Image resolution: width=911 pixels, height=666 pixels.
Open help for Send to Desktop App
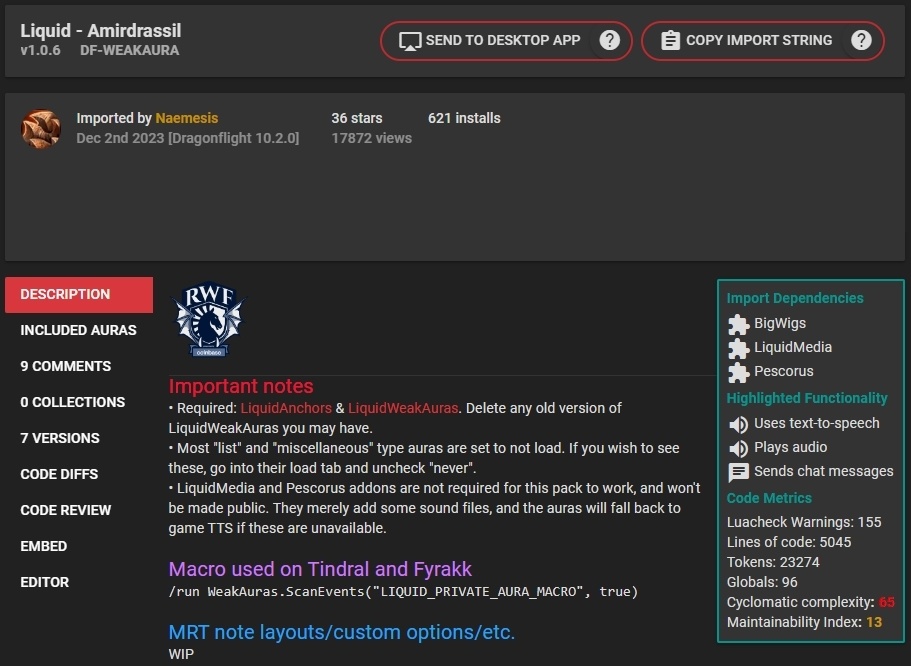coord(609,40)
